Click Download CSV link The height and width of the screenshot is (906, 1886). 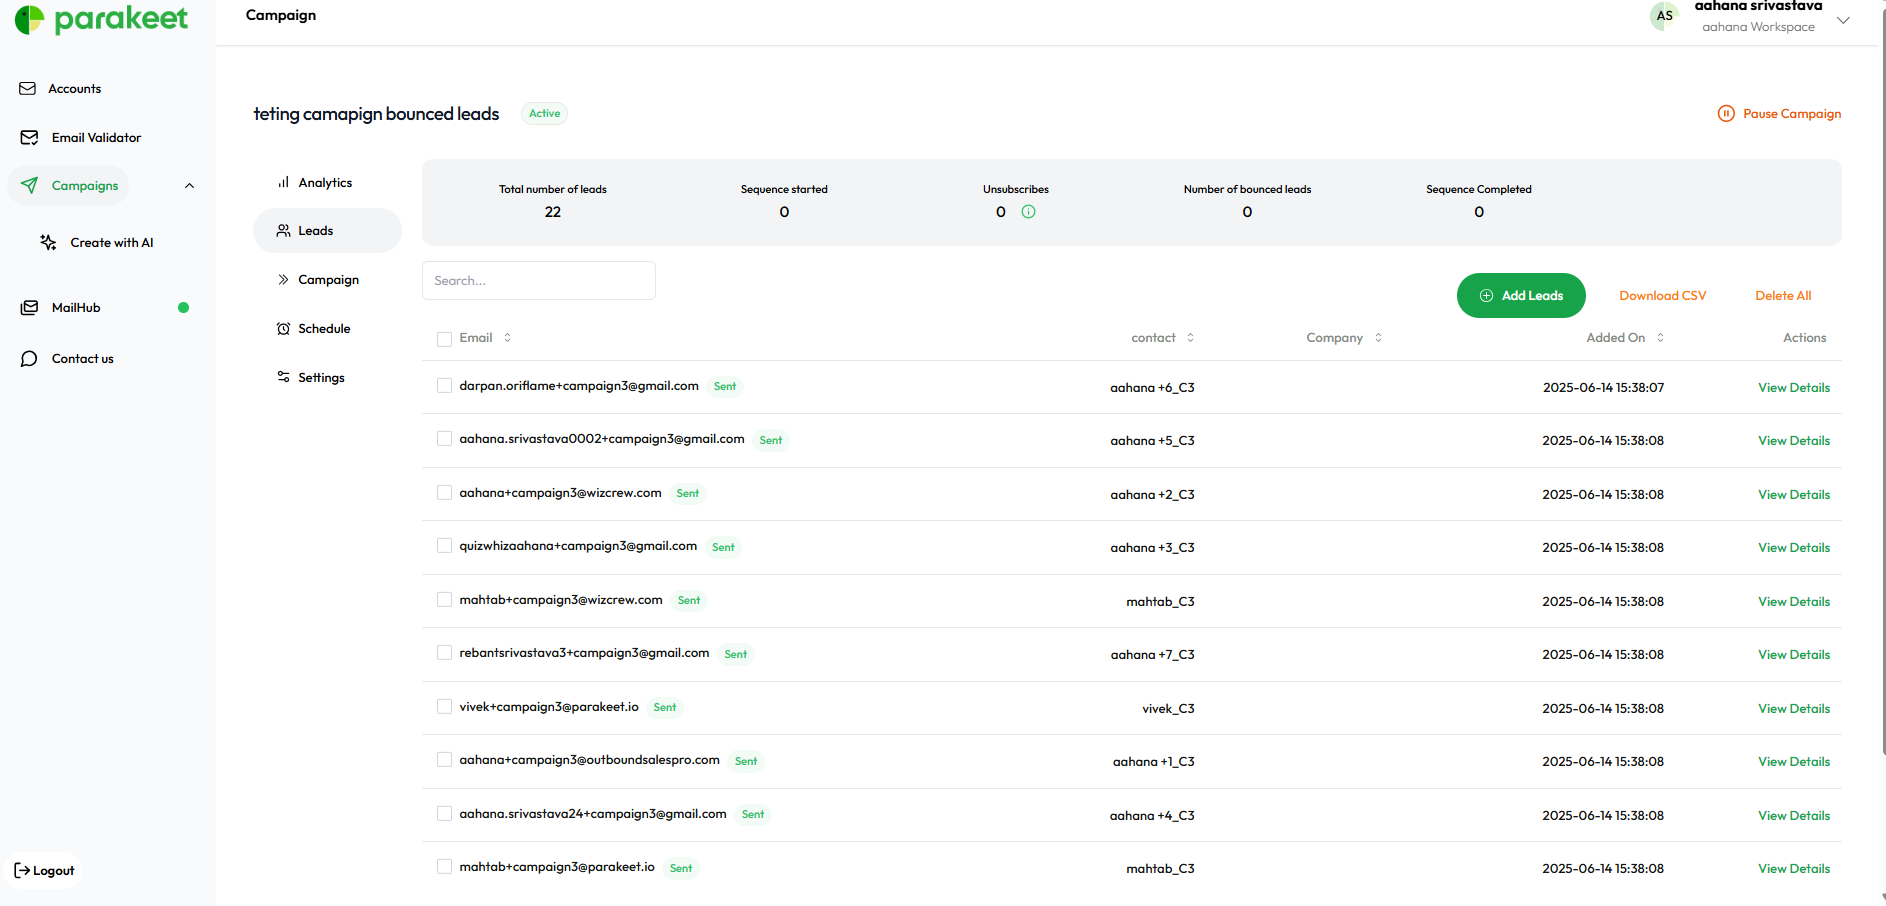coord(1662,296)
